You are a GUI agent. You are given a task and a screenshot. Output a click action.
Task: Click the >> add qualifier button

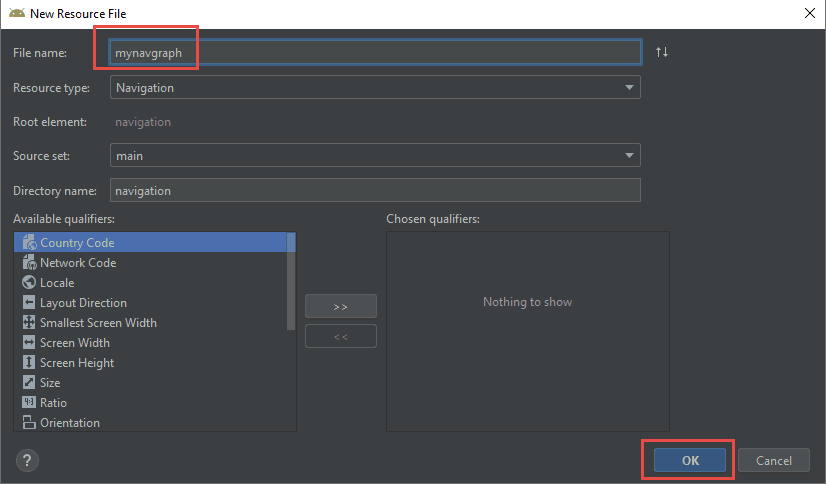click(340, 306)
